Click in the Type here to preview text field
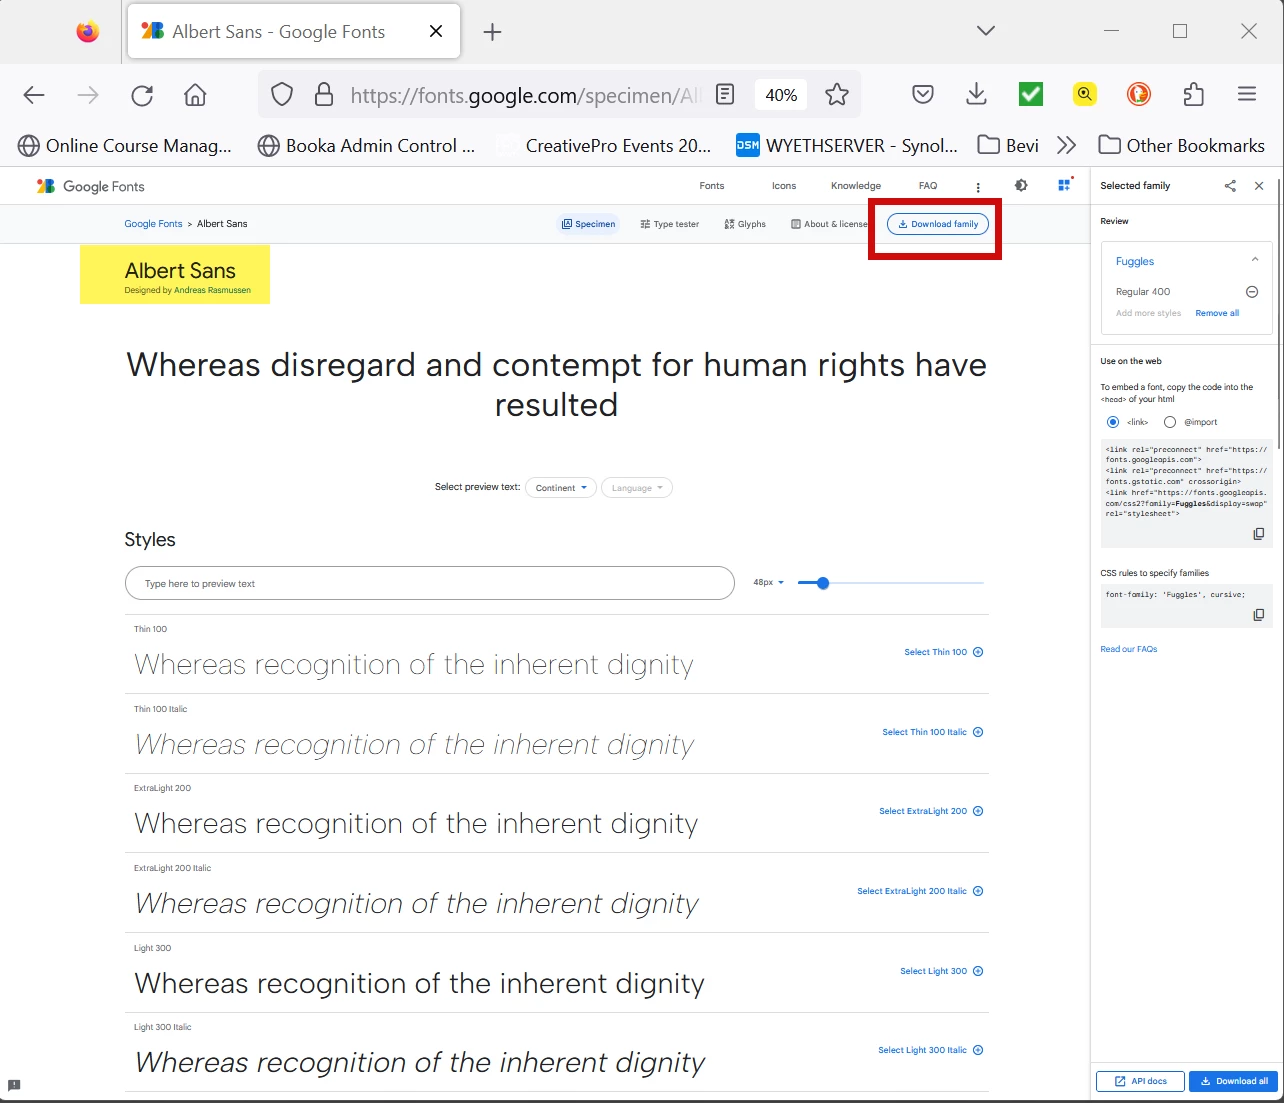This screenshot has height=1103, width=1284. (430, 583)
